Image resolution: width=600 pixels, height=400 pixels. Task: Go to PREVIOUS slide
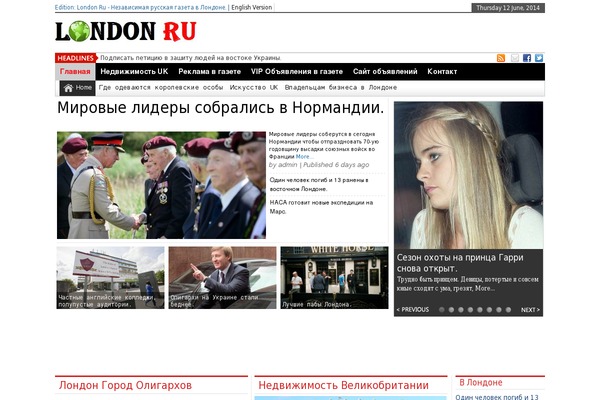(x=412, y=310)
